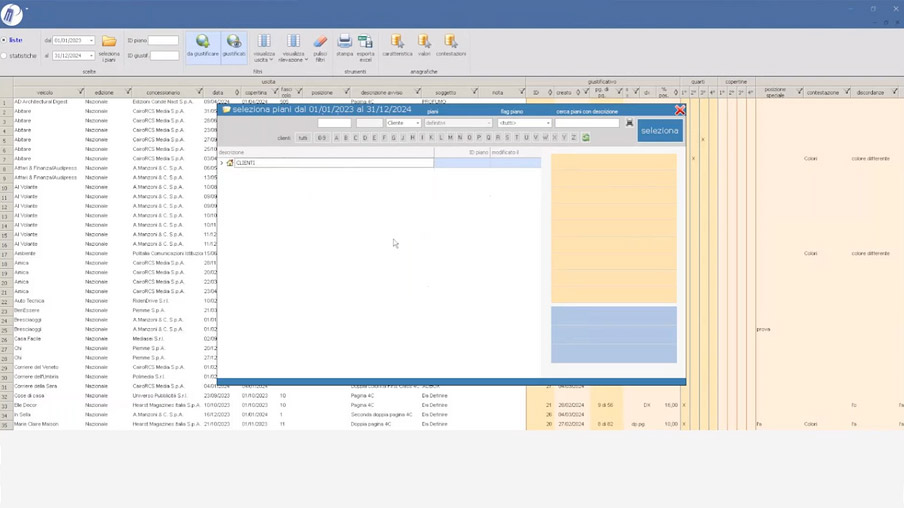The image size is (904, 508).
Task: Open the caratteristica anagrafiche icon
Action: point(397,42)
